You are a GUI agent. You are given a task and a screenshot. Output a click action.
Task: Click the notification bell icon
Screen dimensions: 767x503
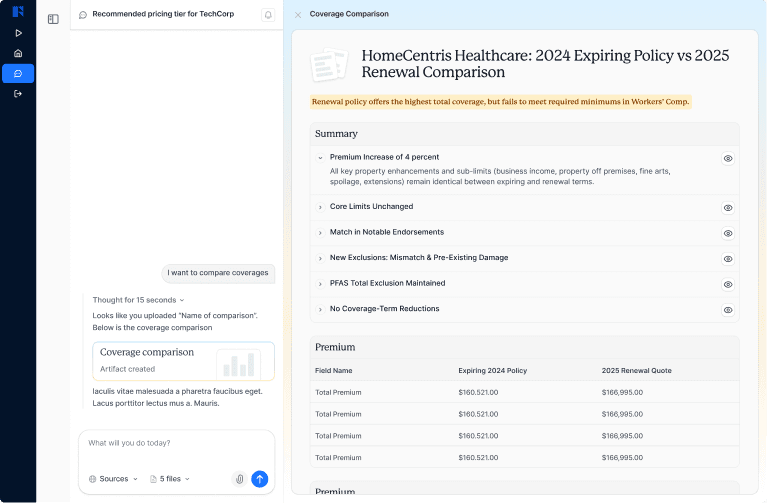tap(268, 15)
